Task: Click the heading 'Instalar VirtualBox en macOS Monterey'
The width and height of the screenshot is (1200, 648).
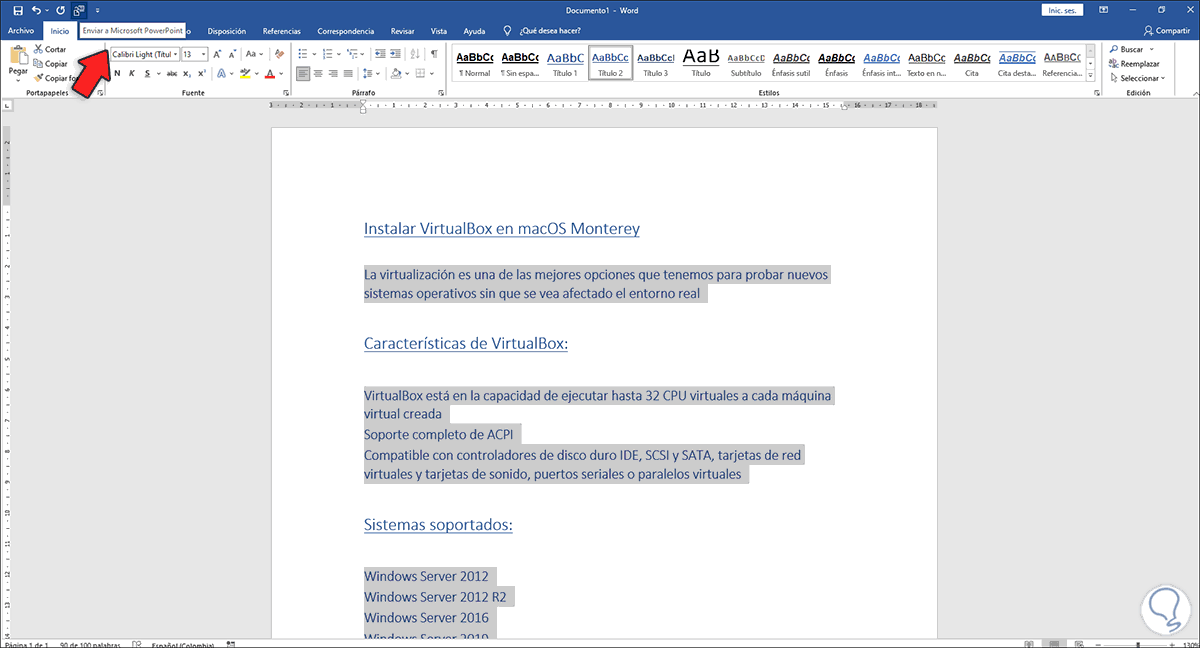Action: [502, 228]
